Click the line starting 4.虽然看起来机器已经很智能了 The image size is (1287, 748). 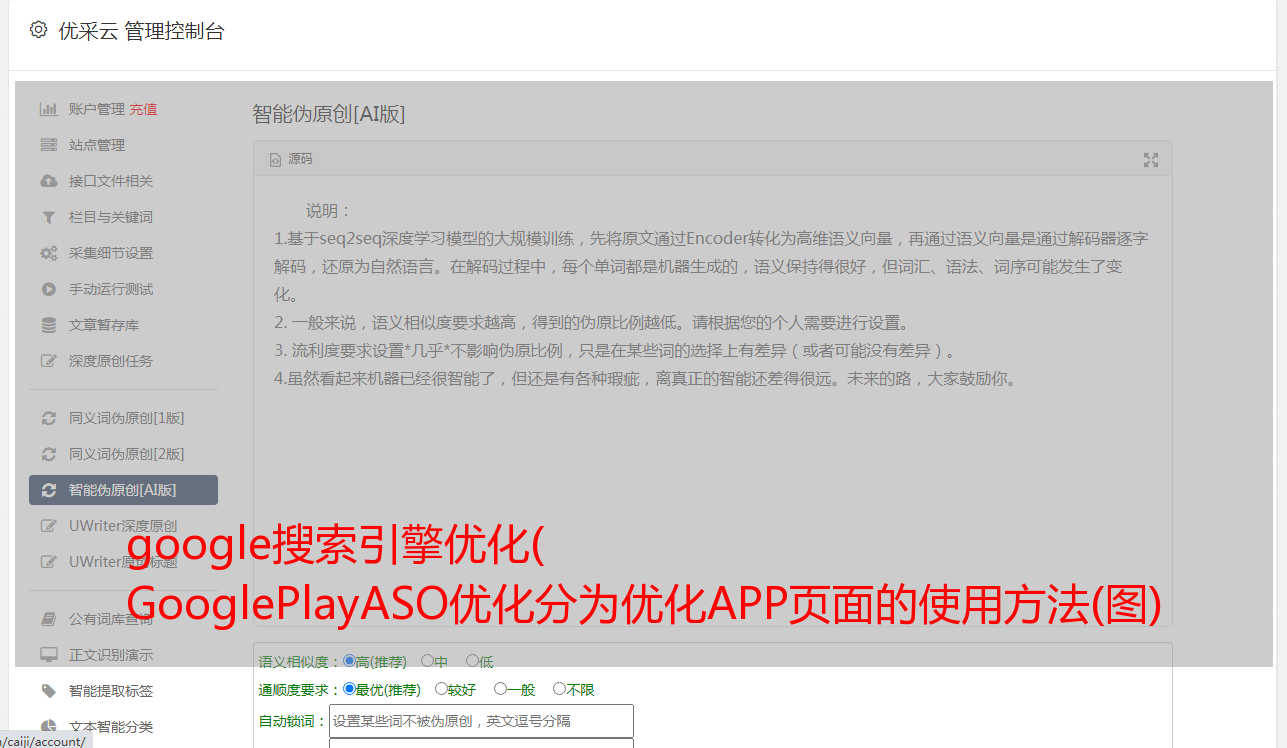click(646, 379)
